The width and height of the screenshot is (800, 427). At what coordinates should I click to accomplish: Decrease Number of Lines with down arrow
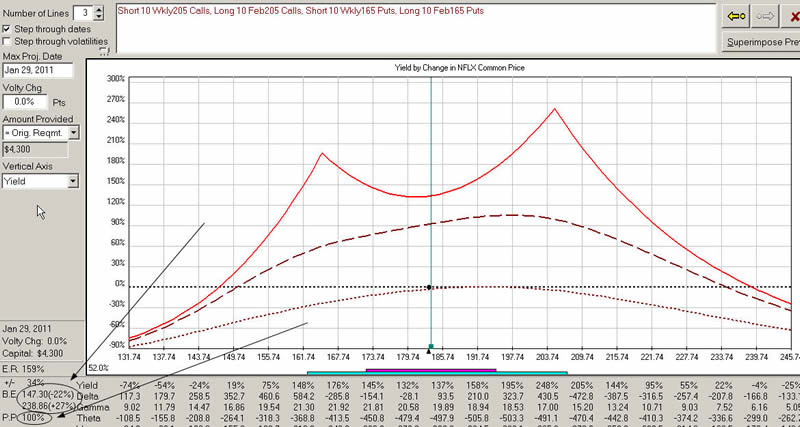tap(97, 17)
